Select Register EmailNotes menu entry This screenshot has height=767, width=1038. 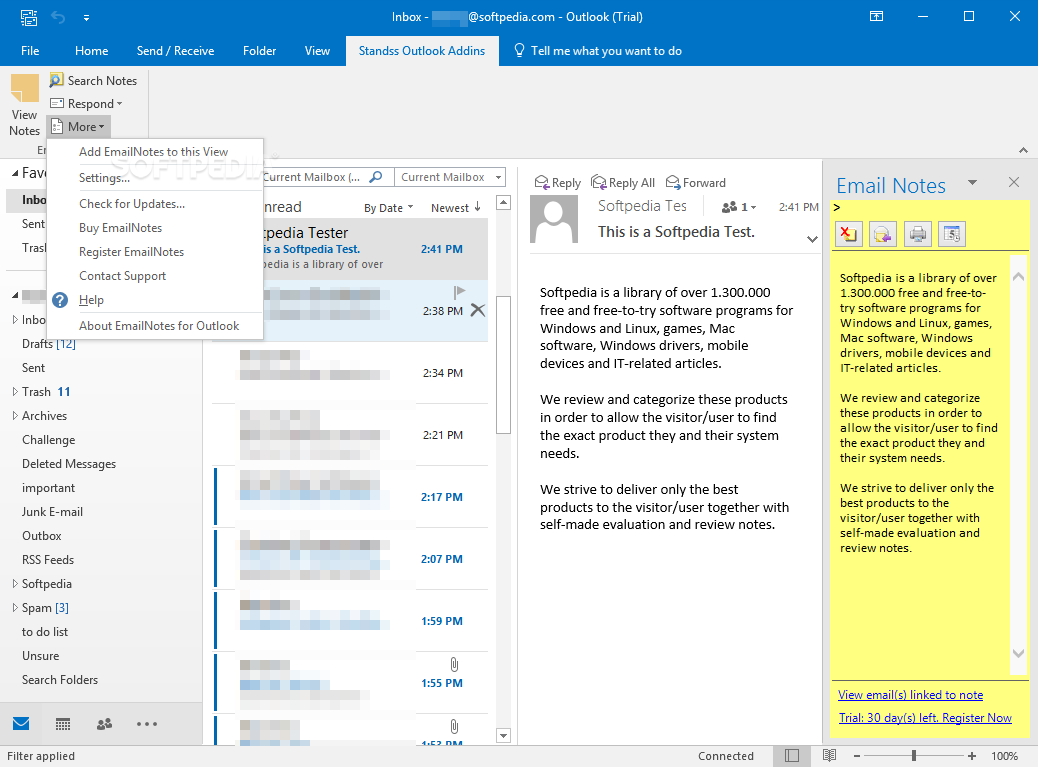pyautogui.click(x=131, y=251)
